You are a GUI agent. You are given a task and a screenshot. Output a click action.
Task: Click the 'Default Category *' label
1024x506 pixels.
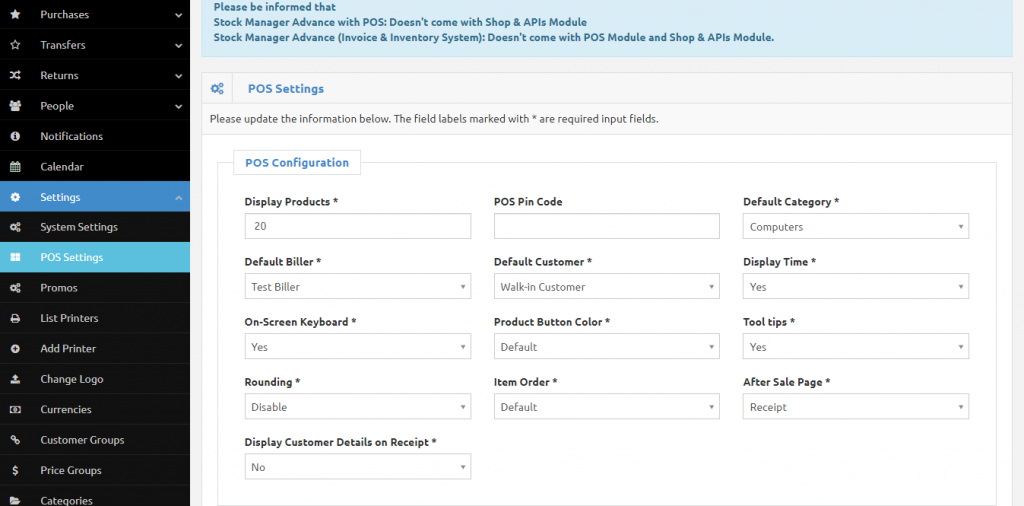pos(791,202)
